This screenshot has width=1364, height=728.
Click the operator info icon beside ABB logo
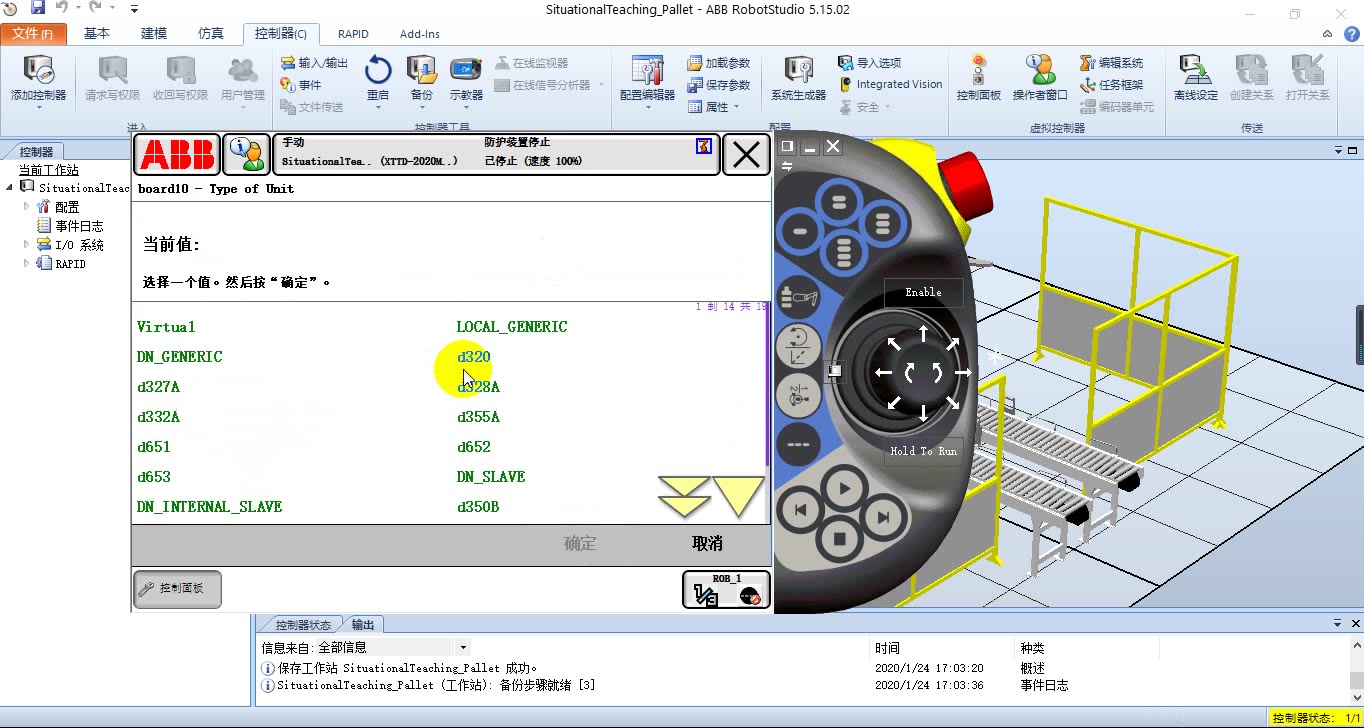click(246, 155)
